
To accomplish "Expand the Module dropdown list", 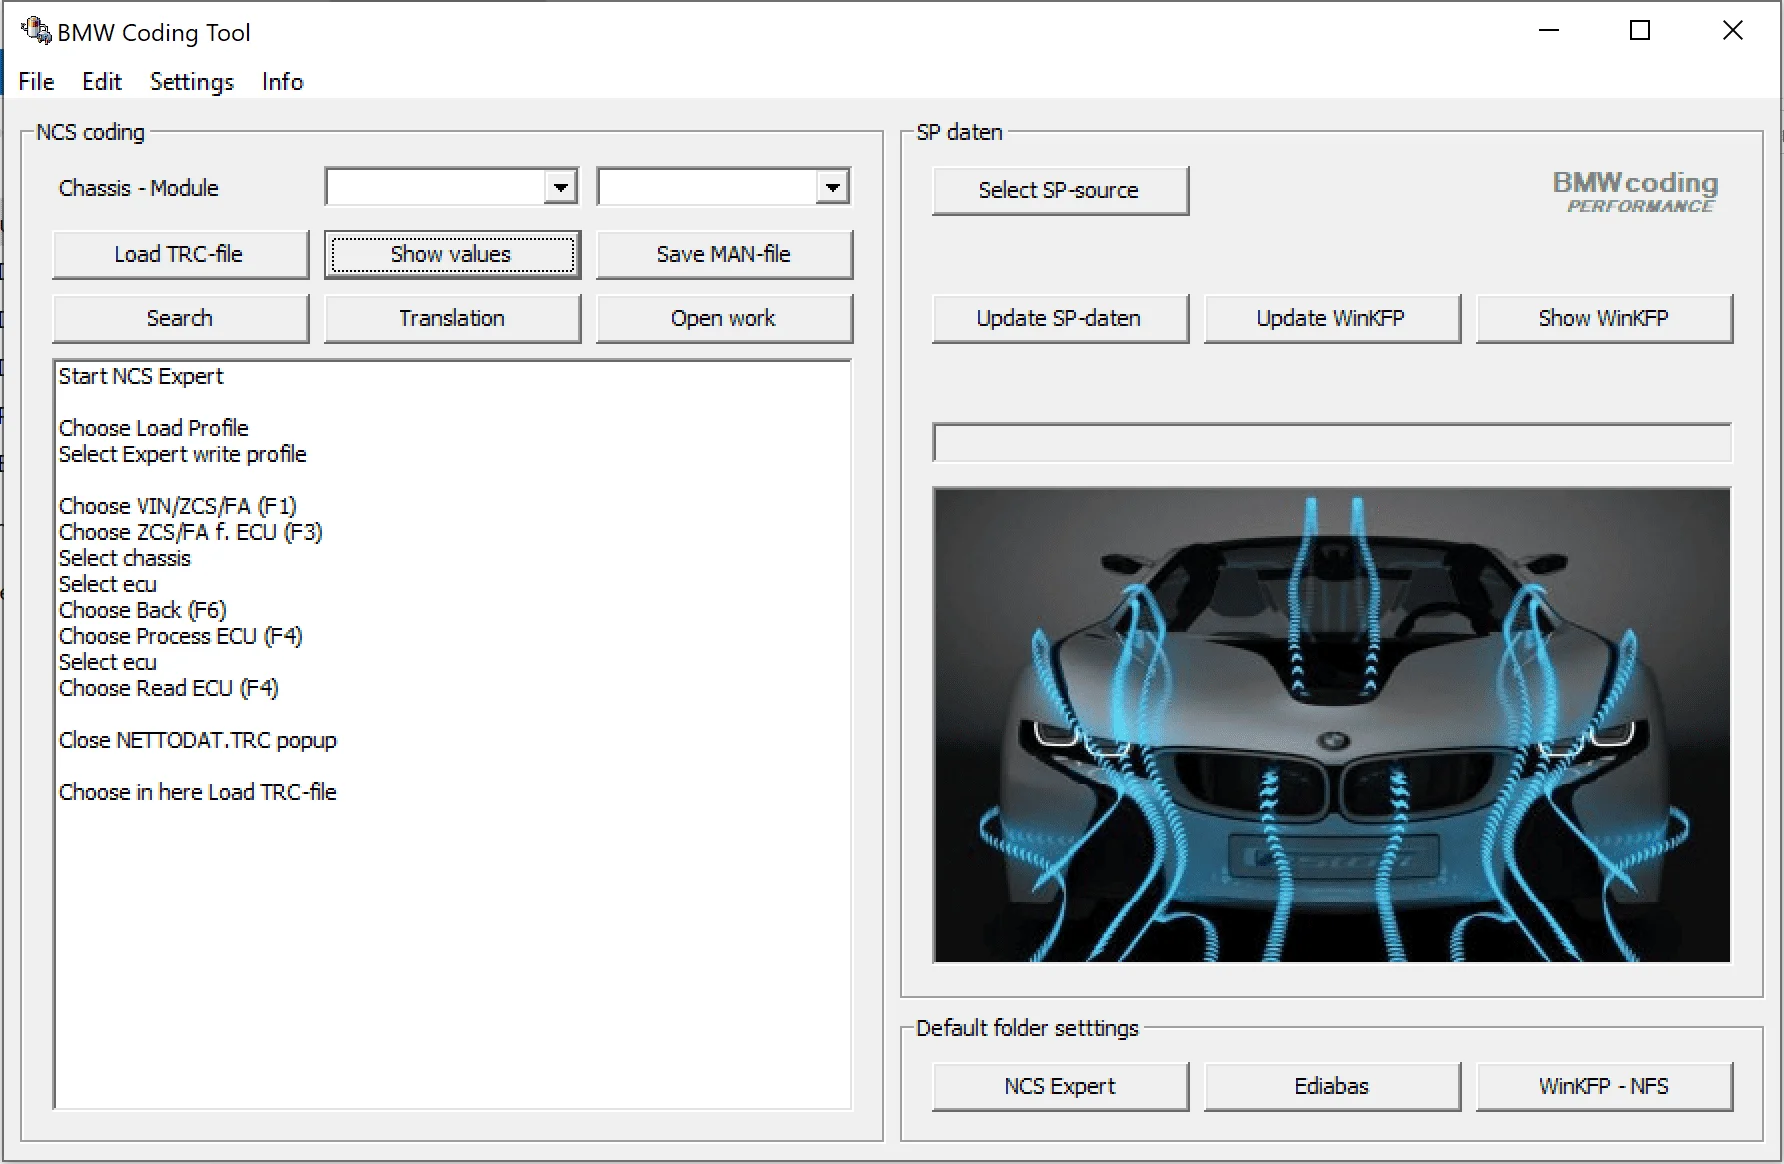I will pyautogui.click(x=832, y=187).
